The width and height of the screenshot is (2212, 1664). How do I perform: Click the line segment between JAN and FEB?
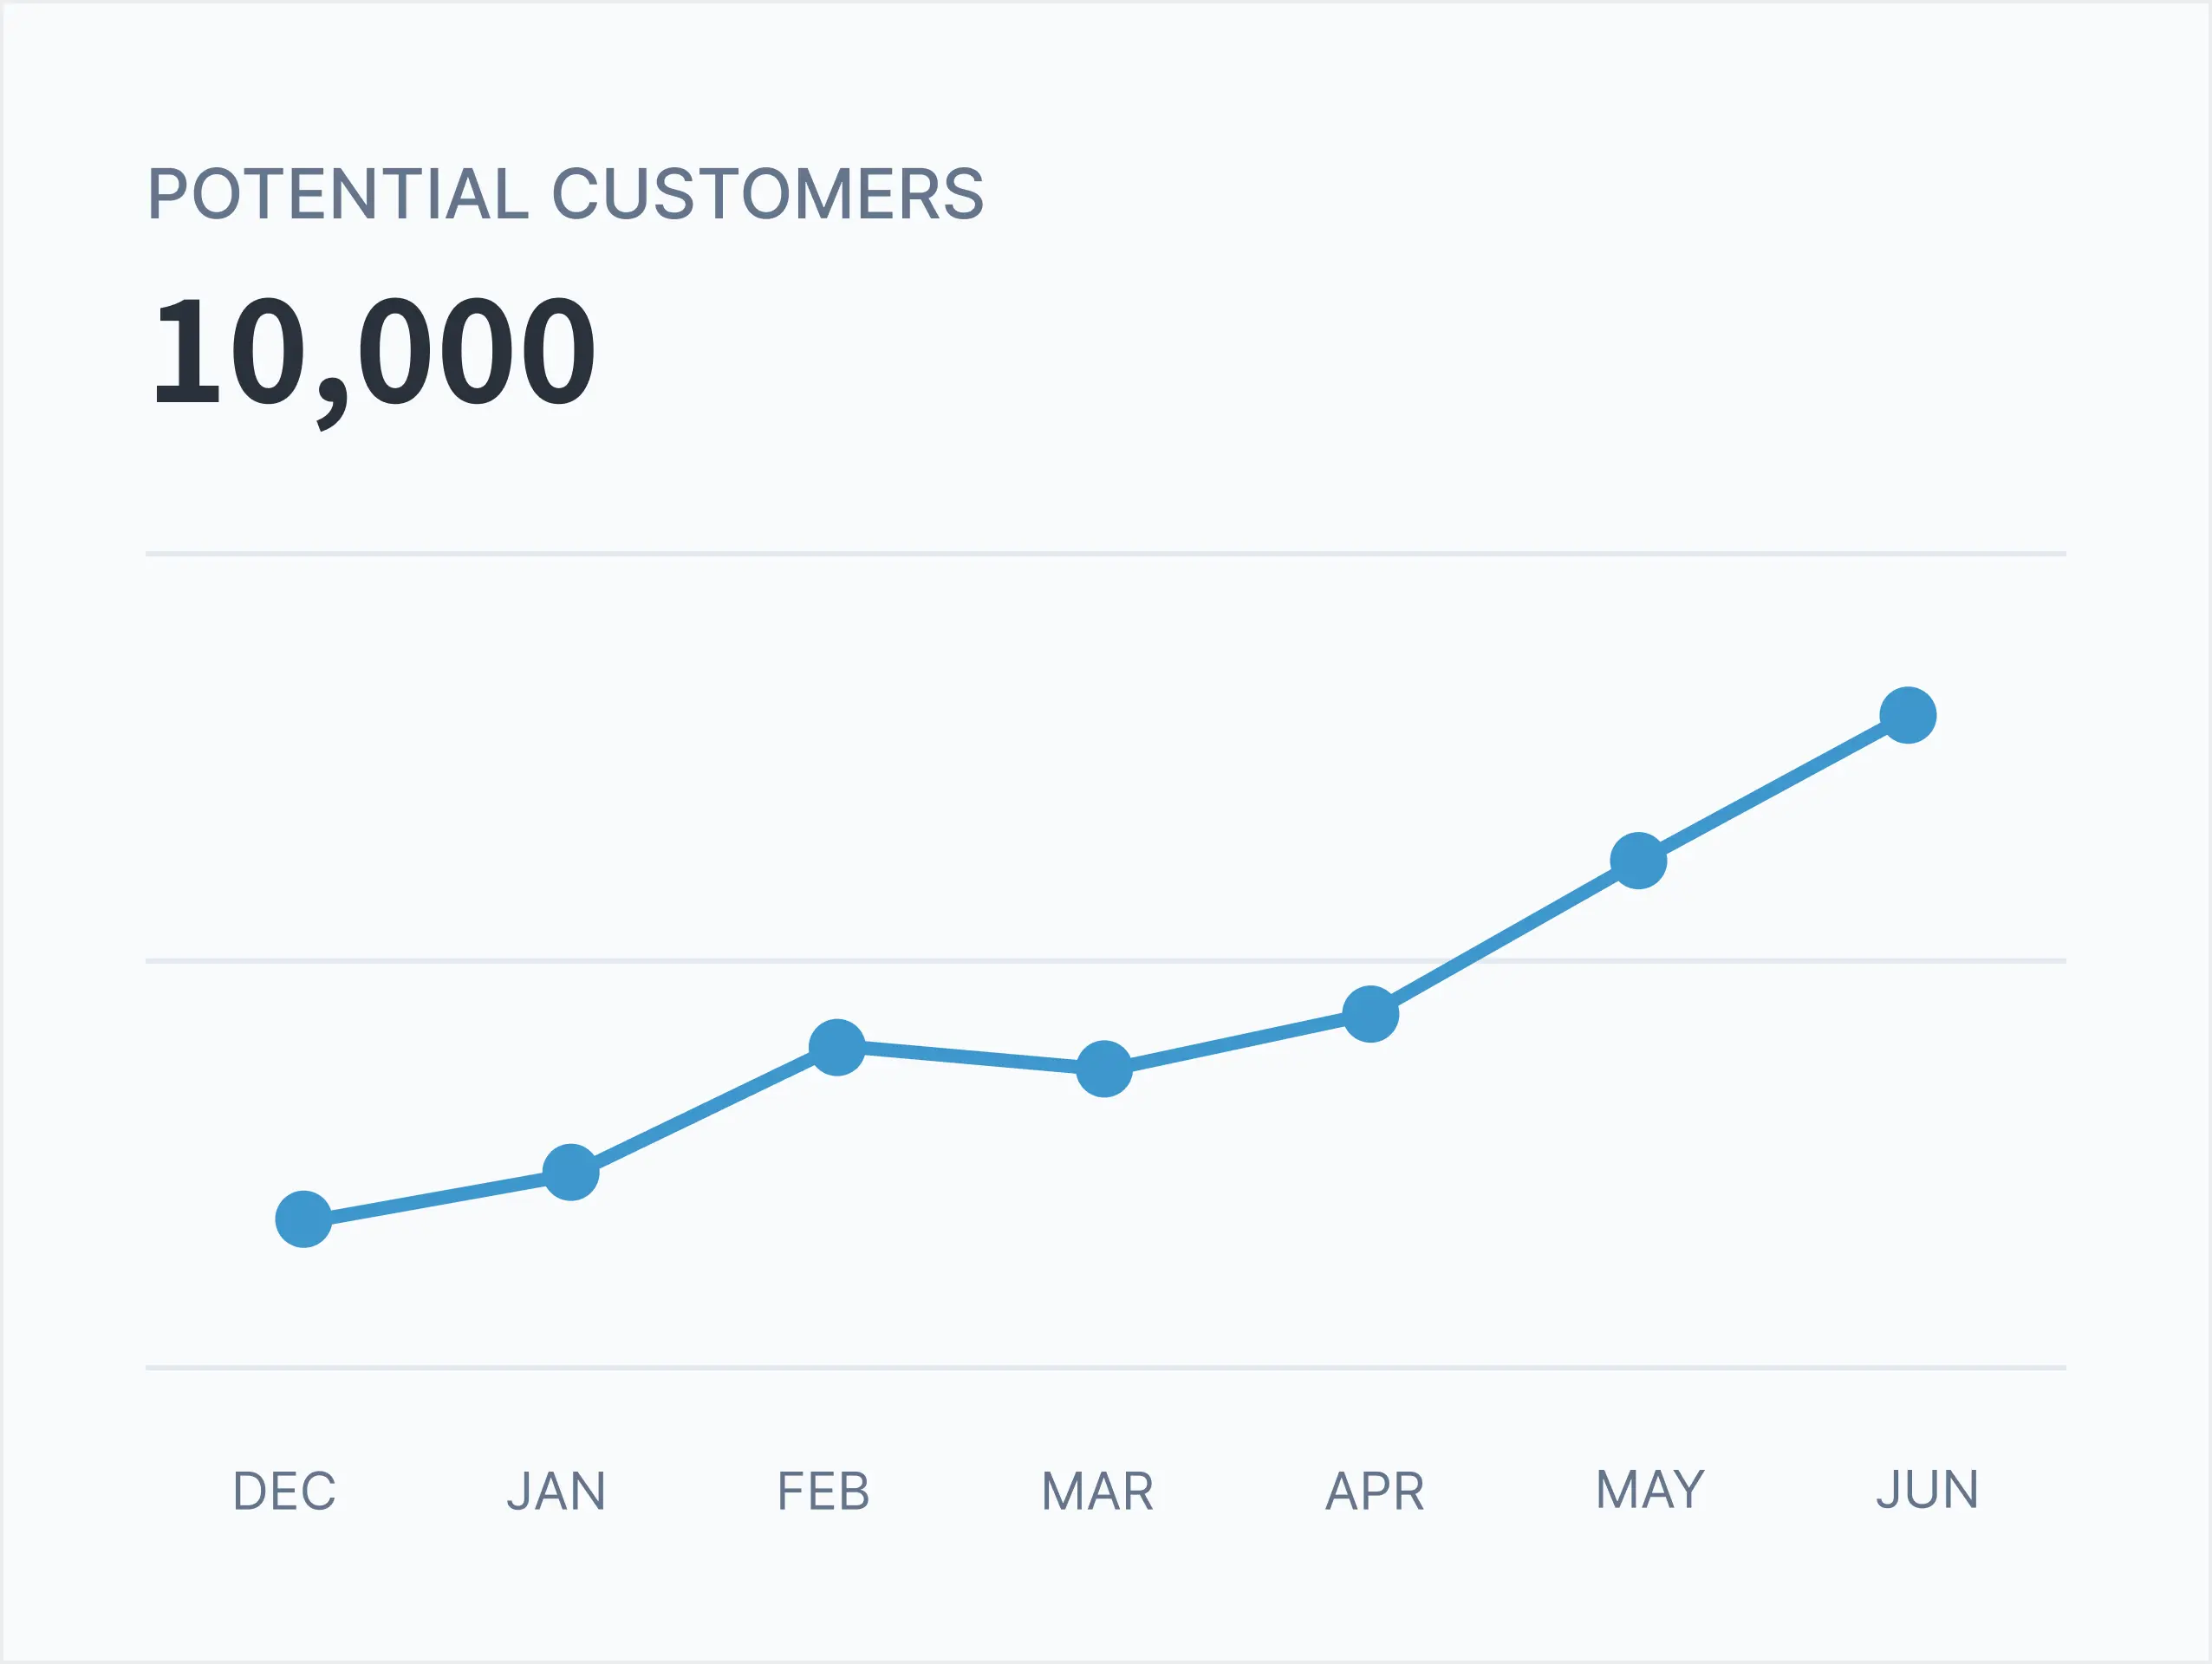point(704,1110)
